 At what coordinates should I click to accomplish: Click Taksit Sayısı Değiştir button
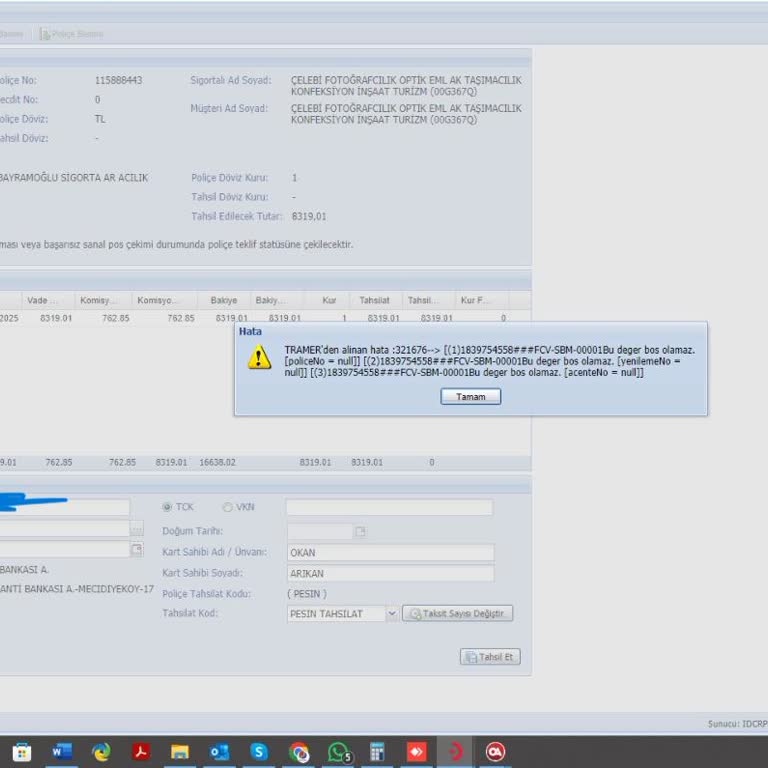pos(458,614)
